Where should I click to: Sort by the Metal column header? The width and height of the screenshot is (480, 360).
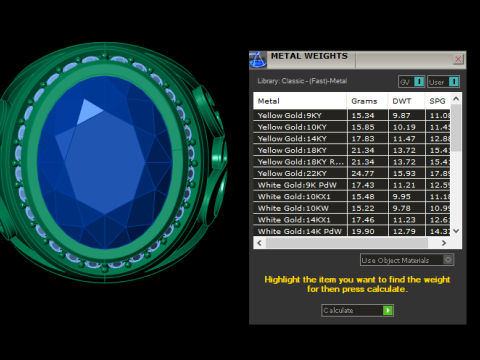(300, 101)
